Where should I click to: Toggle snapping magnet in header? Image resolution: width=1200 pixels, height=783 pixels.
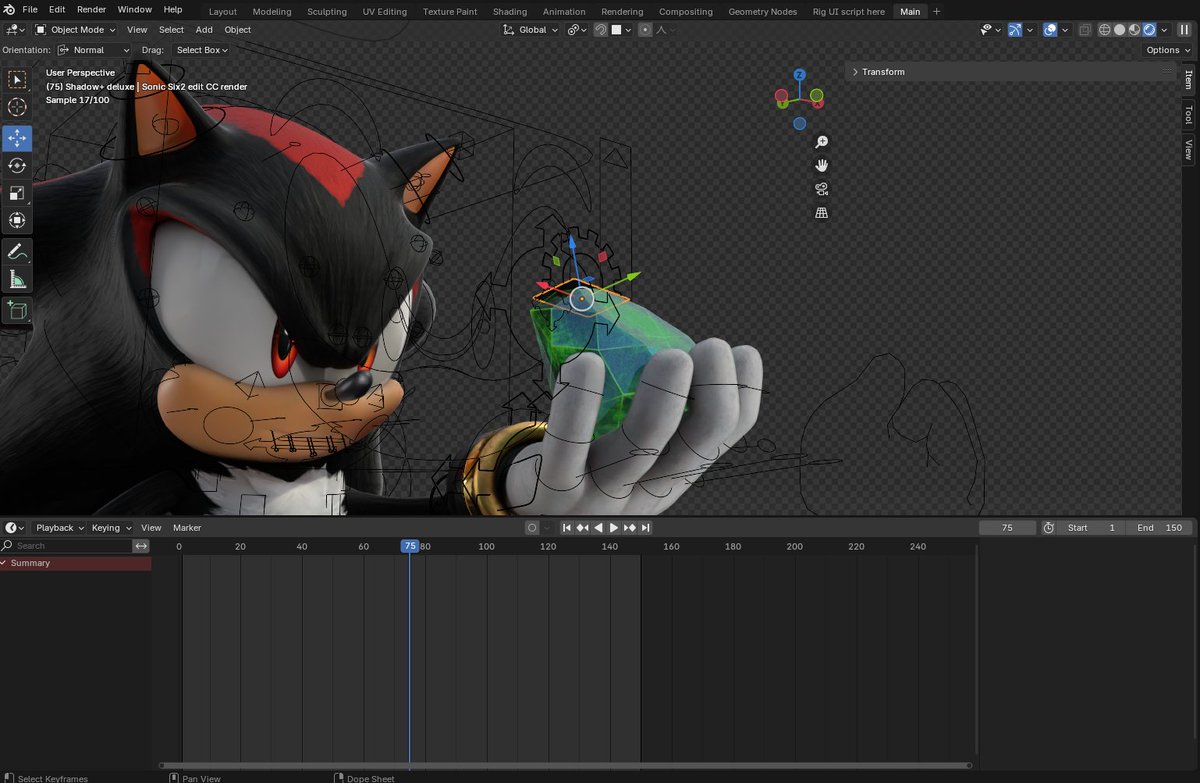[600, 30]
